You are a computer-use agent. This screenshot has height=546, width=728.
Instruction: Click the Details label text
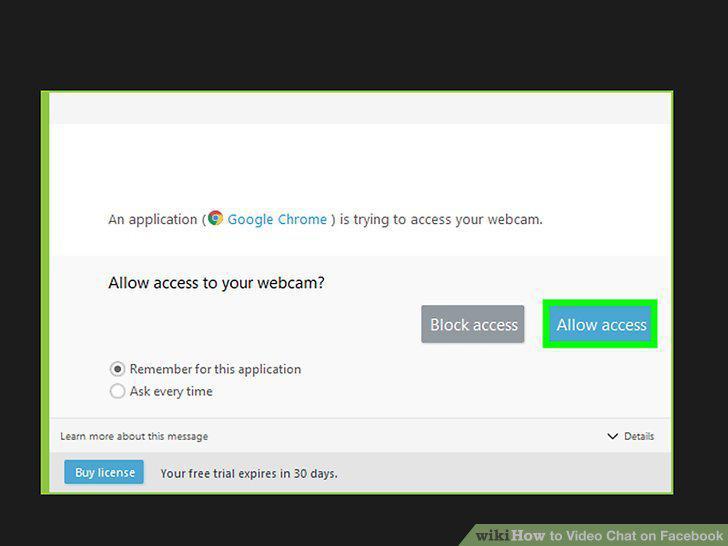pos(639,436)
